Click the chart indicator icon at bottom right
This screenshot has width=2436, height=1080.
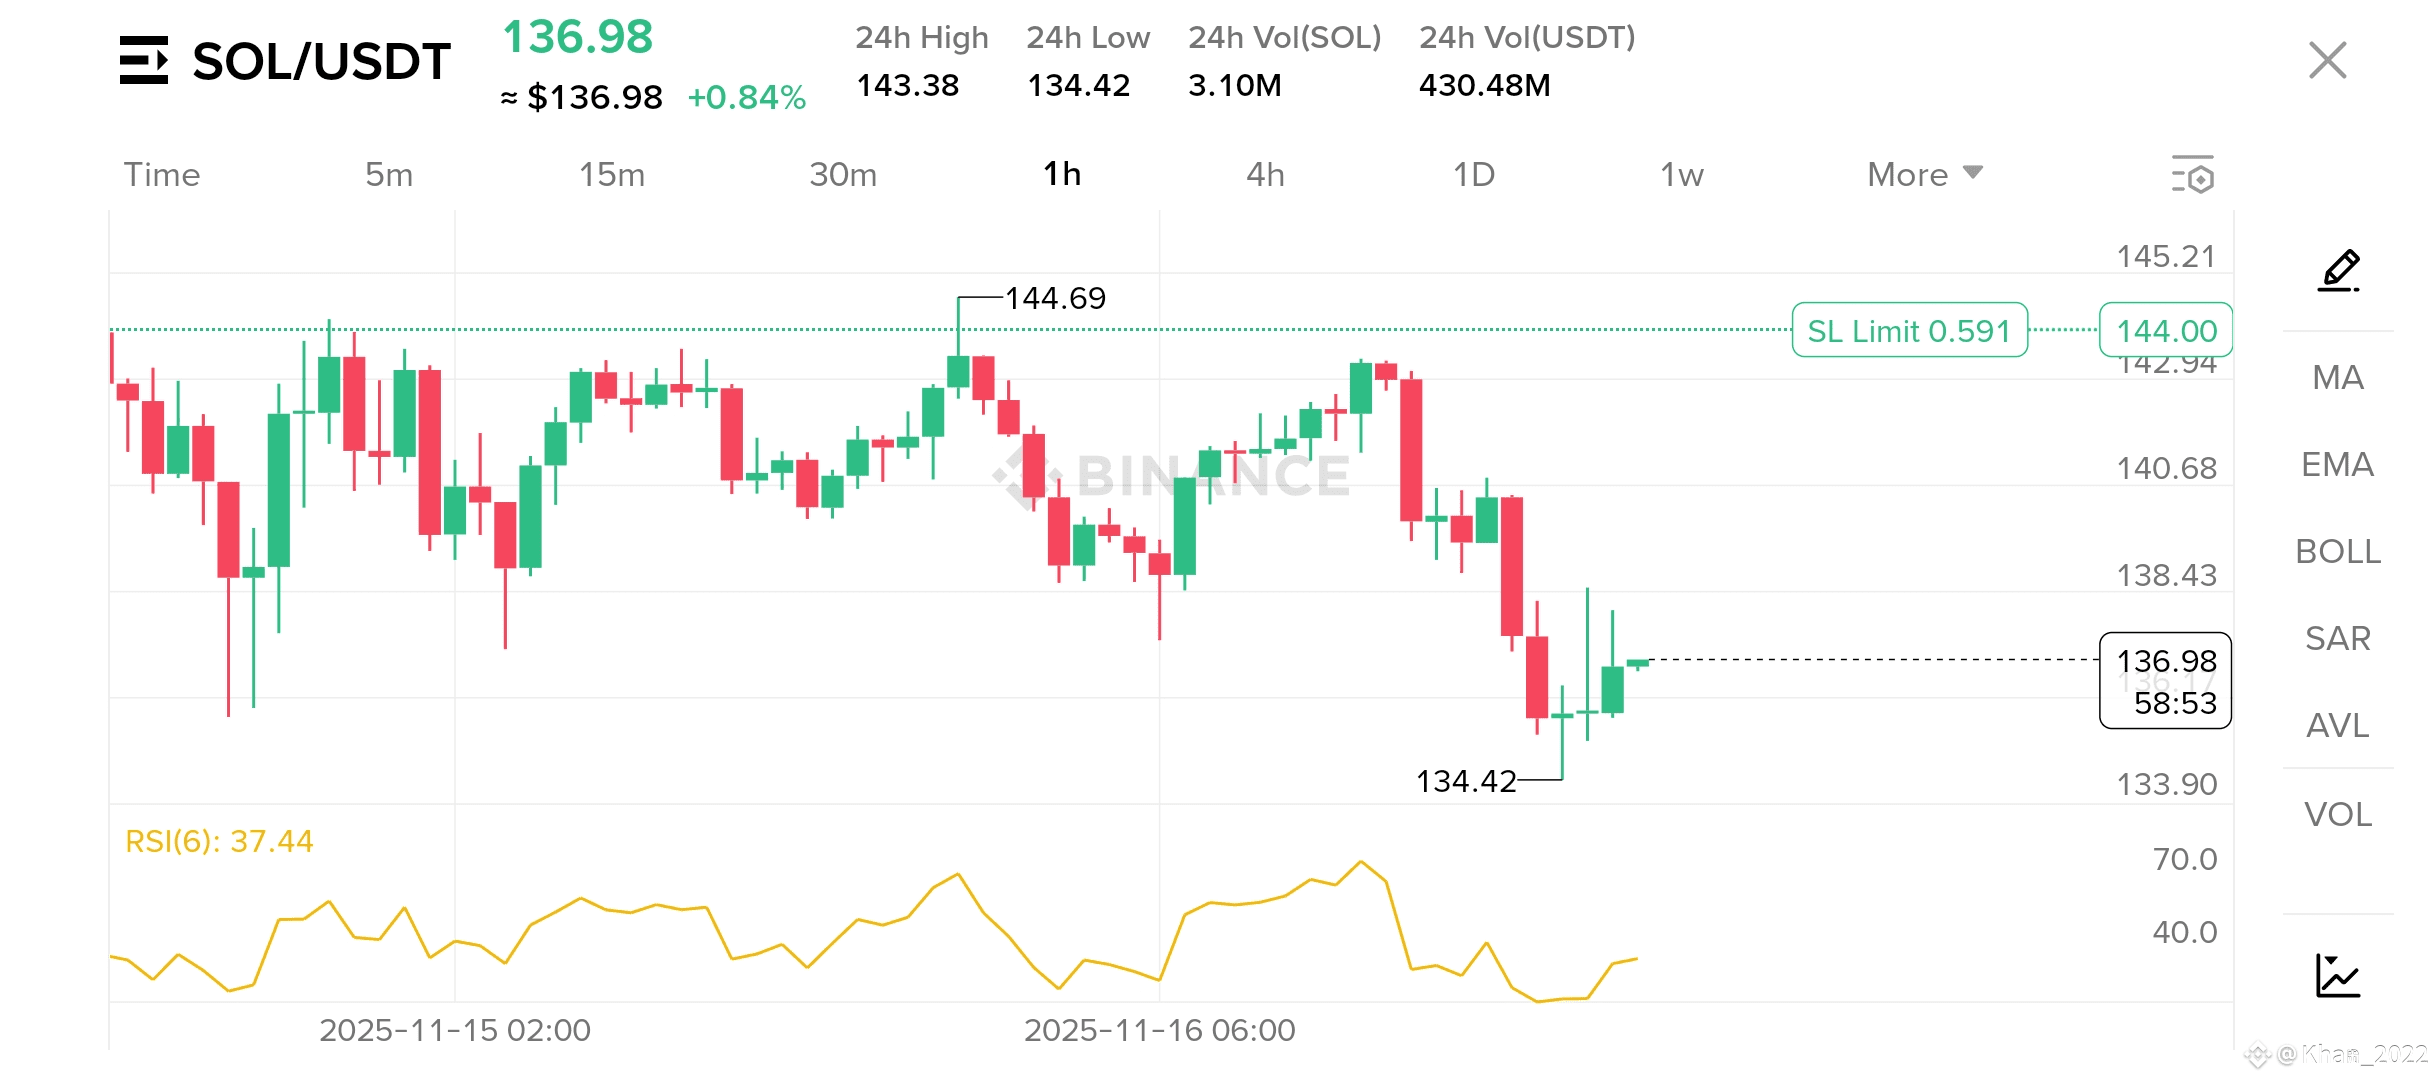point(2338,975)
